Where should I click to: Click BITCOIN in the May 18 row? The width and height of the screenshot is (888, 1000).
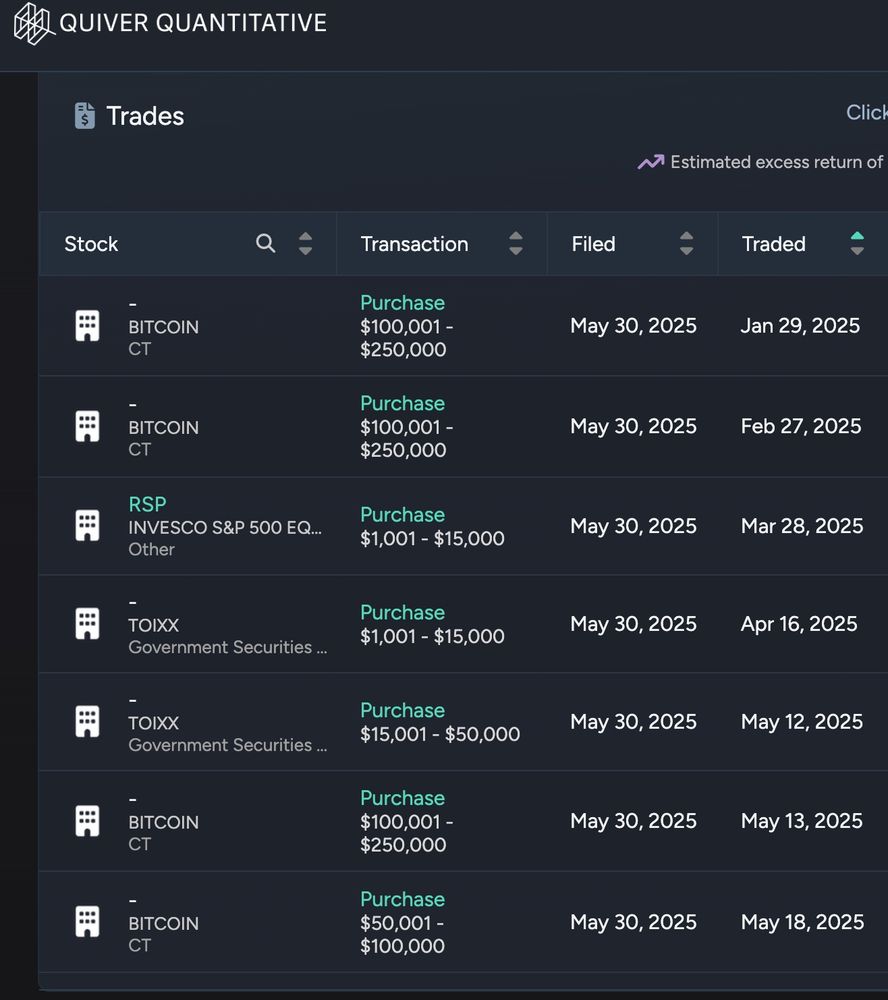163,923
